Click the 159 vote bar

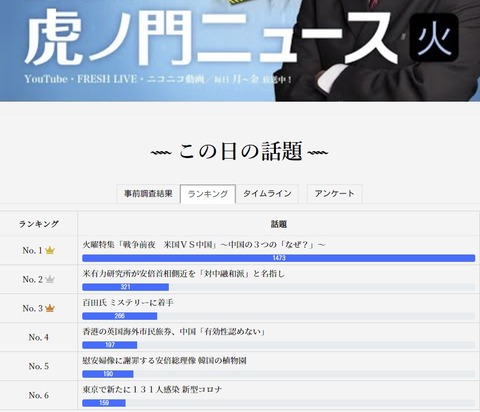tap(104, 403)
